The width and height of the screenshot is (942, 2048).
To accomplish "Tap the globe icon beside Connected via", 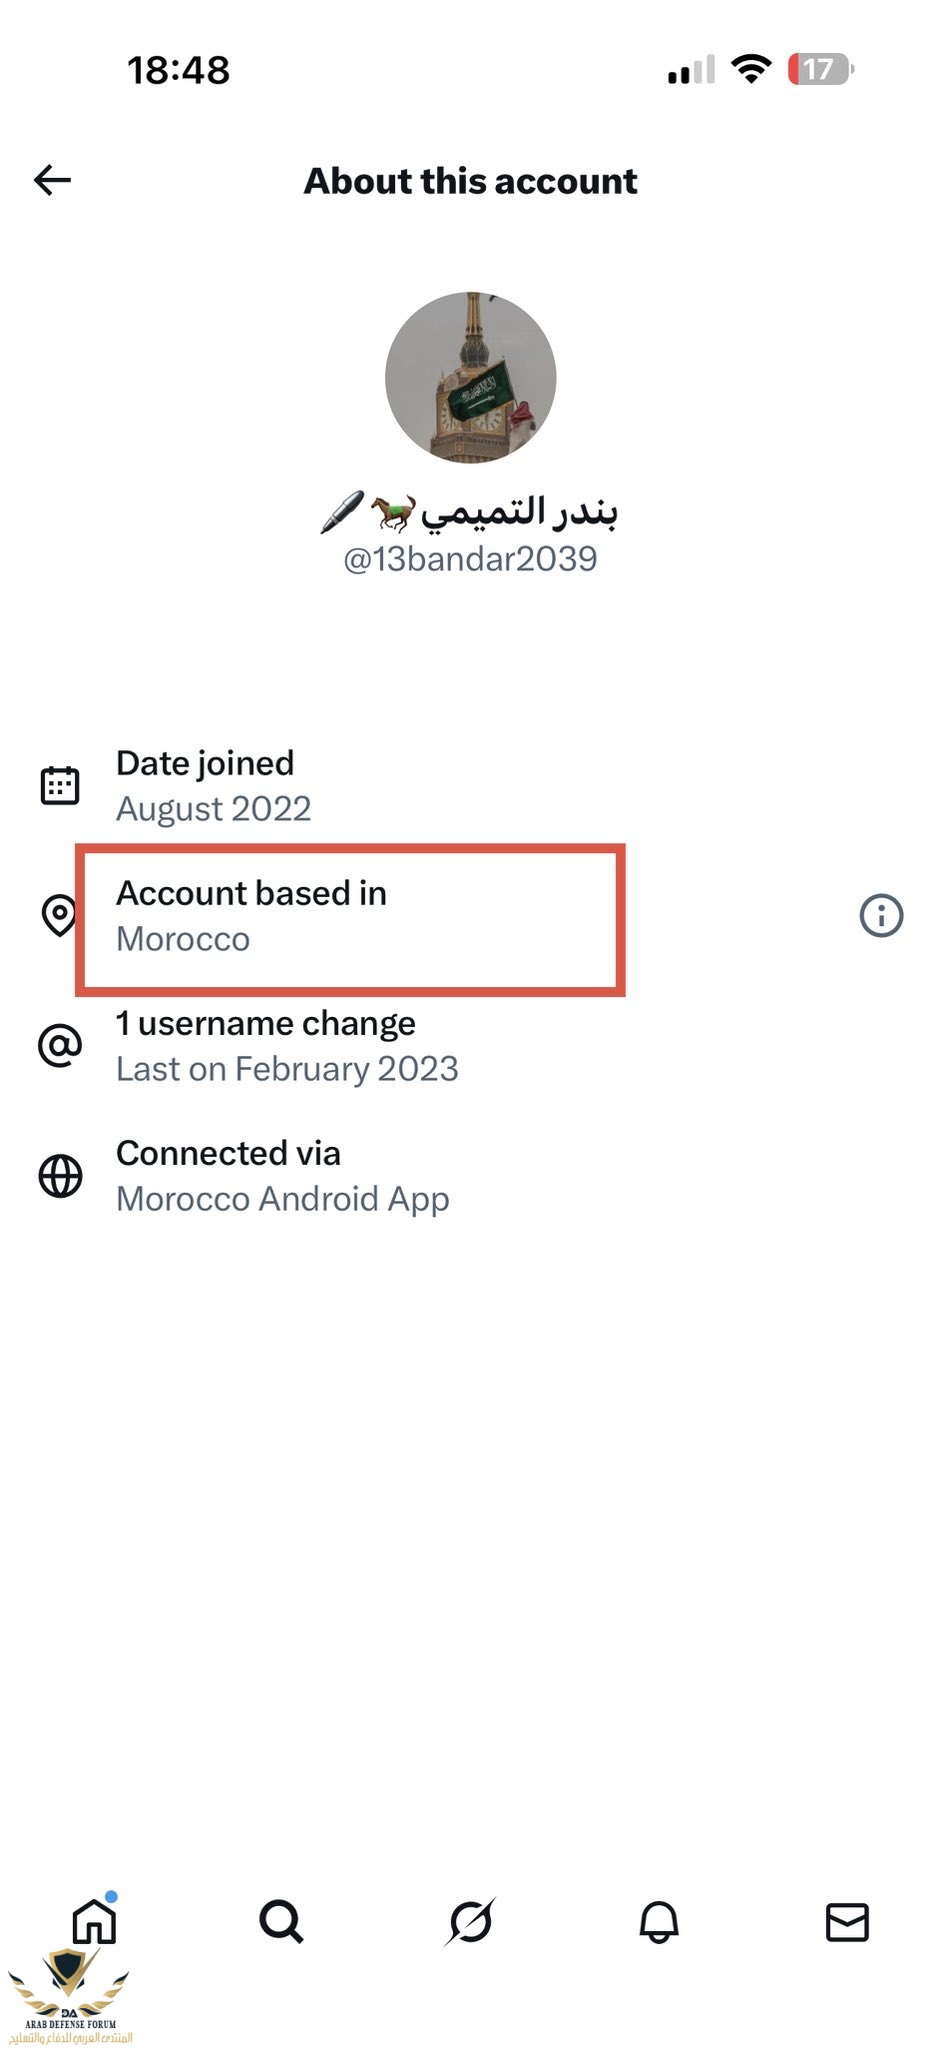I will pyautogui.click(x=60, y=1176).
